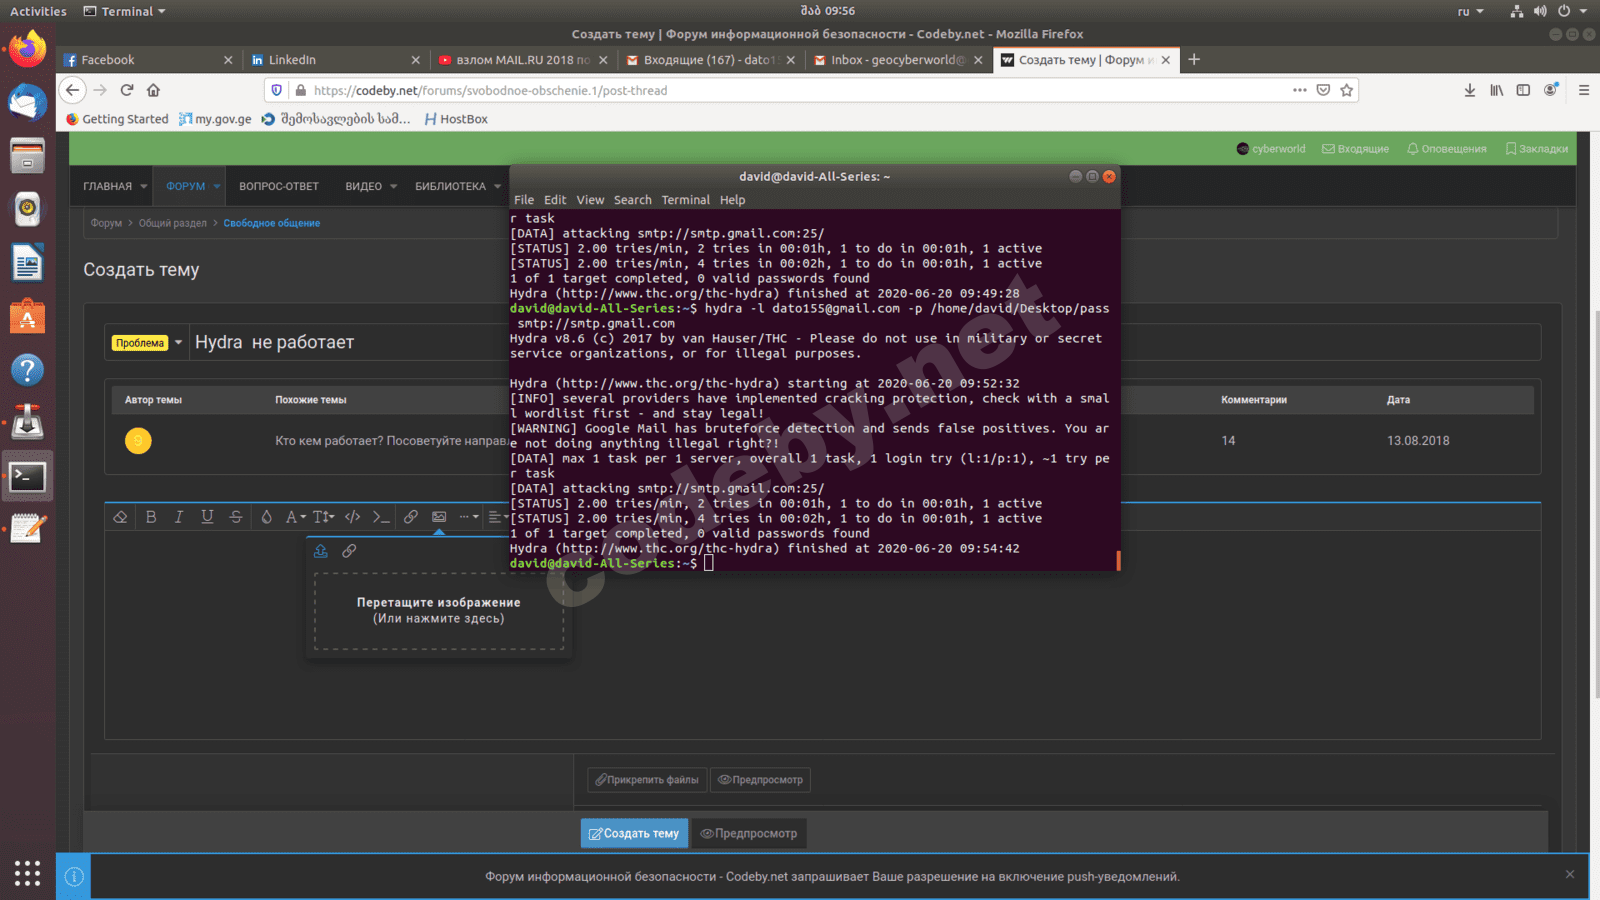Open the Terminal Search menu

632,199
